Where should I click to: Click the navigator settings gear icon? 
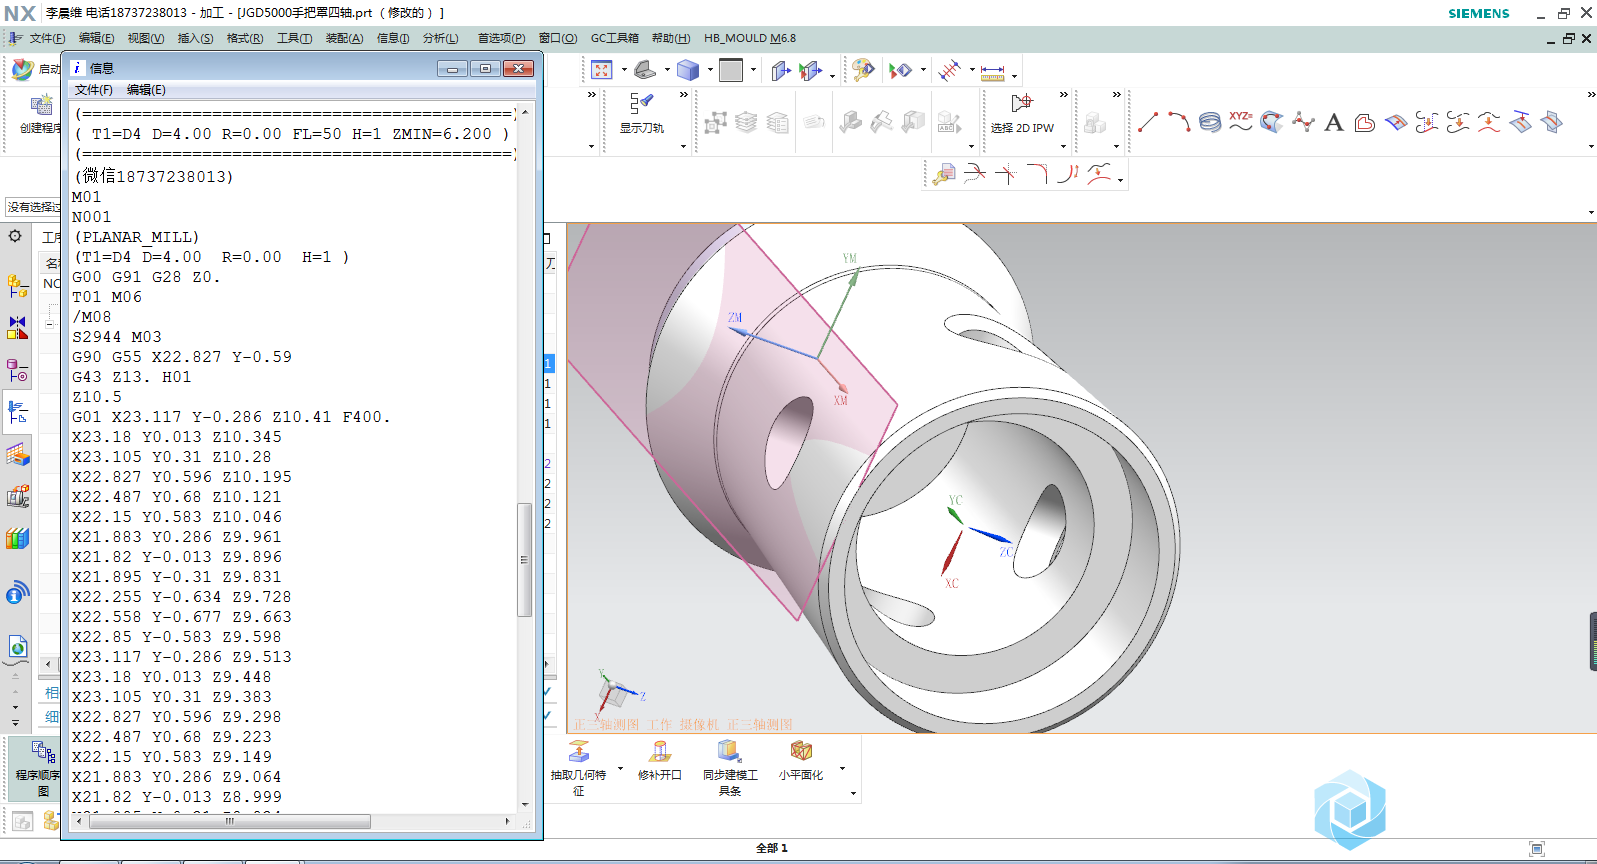coord(15,236)
